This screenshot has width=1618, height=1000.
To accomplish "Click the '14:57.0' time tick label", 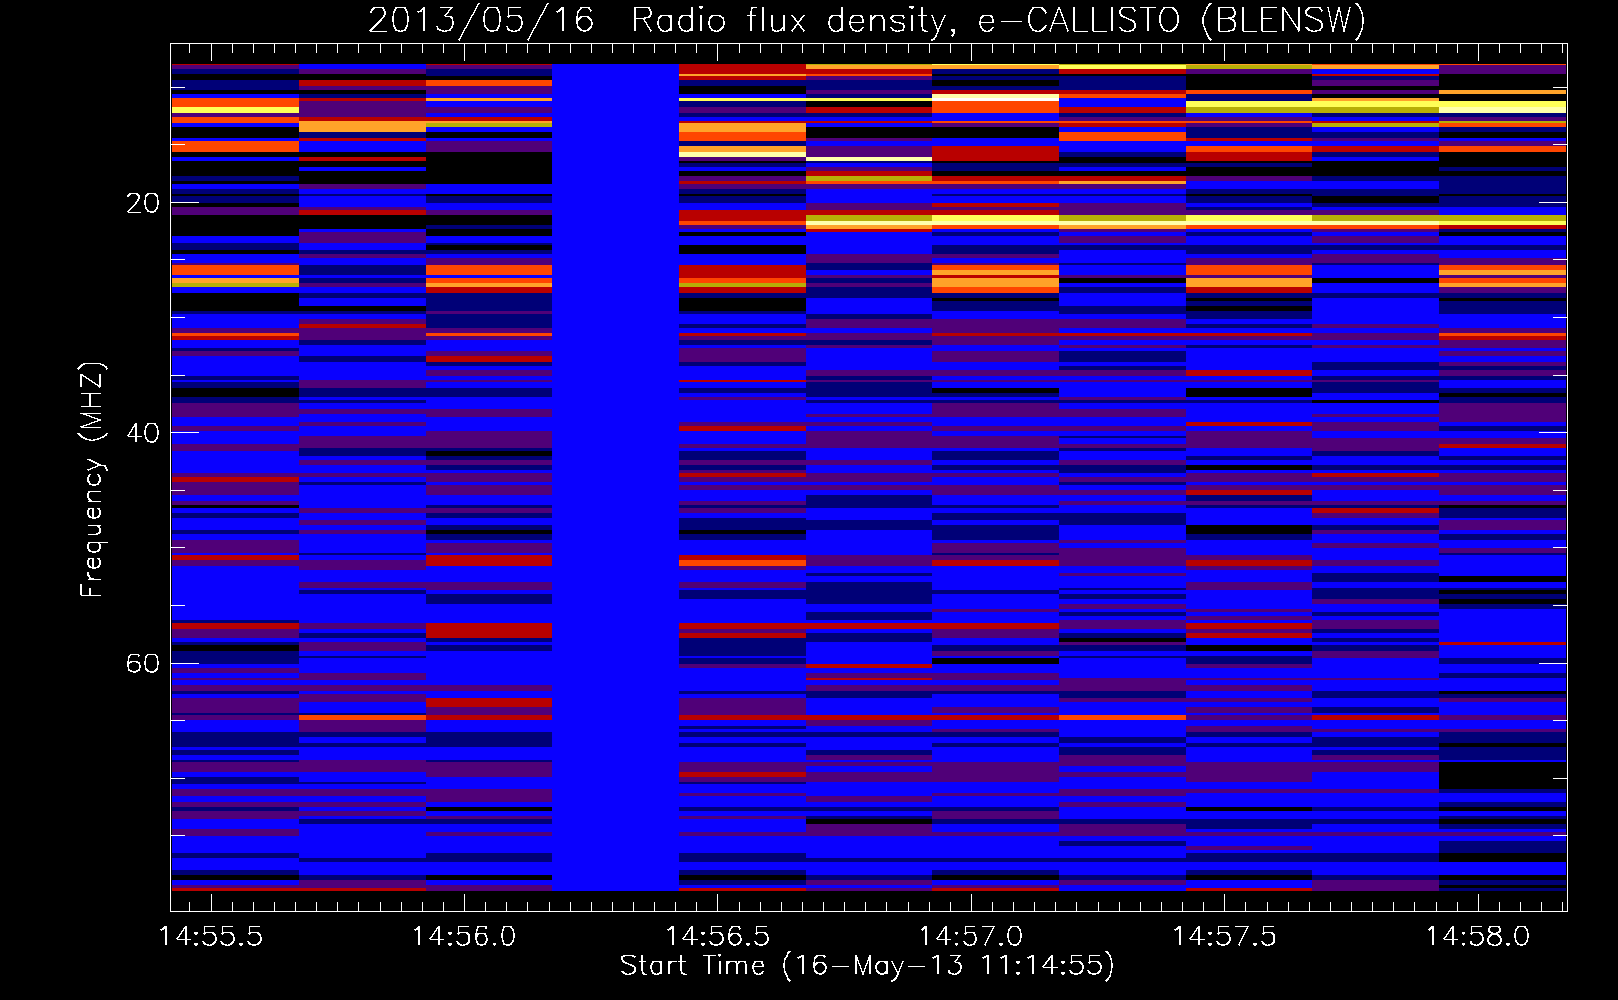I will [x=971, y=936].
